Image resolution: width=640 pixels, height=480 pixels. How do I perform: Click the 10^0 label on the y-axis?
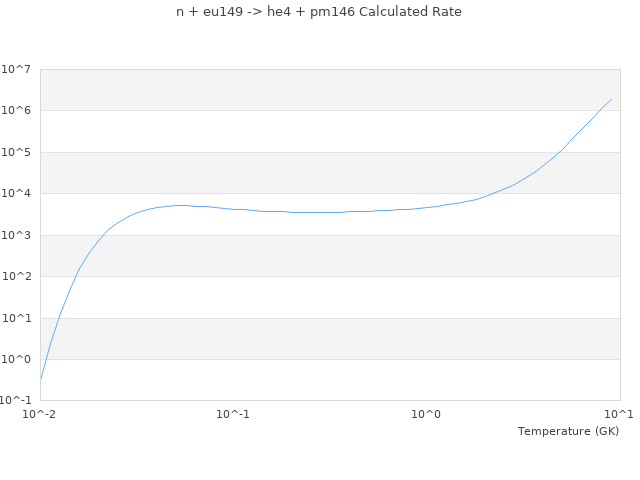[16, 360]
